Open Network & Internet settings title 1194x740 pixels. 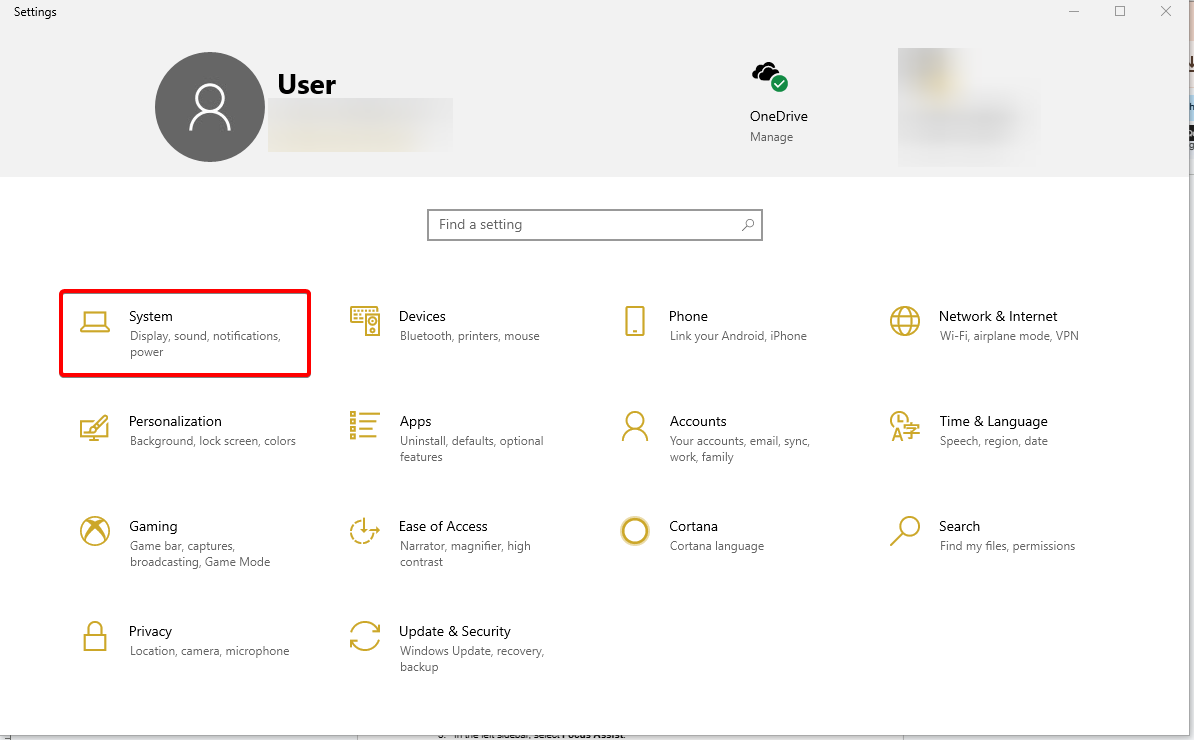(x=998, y=316)
